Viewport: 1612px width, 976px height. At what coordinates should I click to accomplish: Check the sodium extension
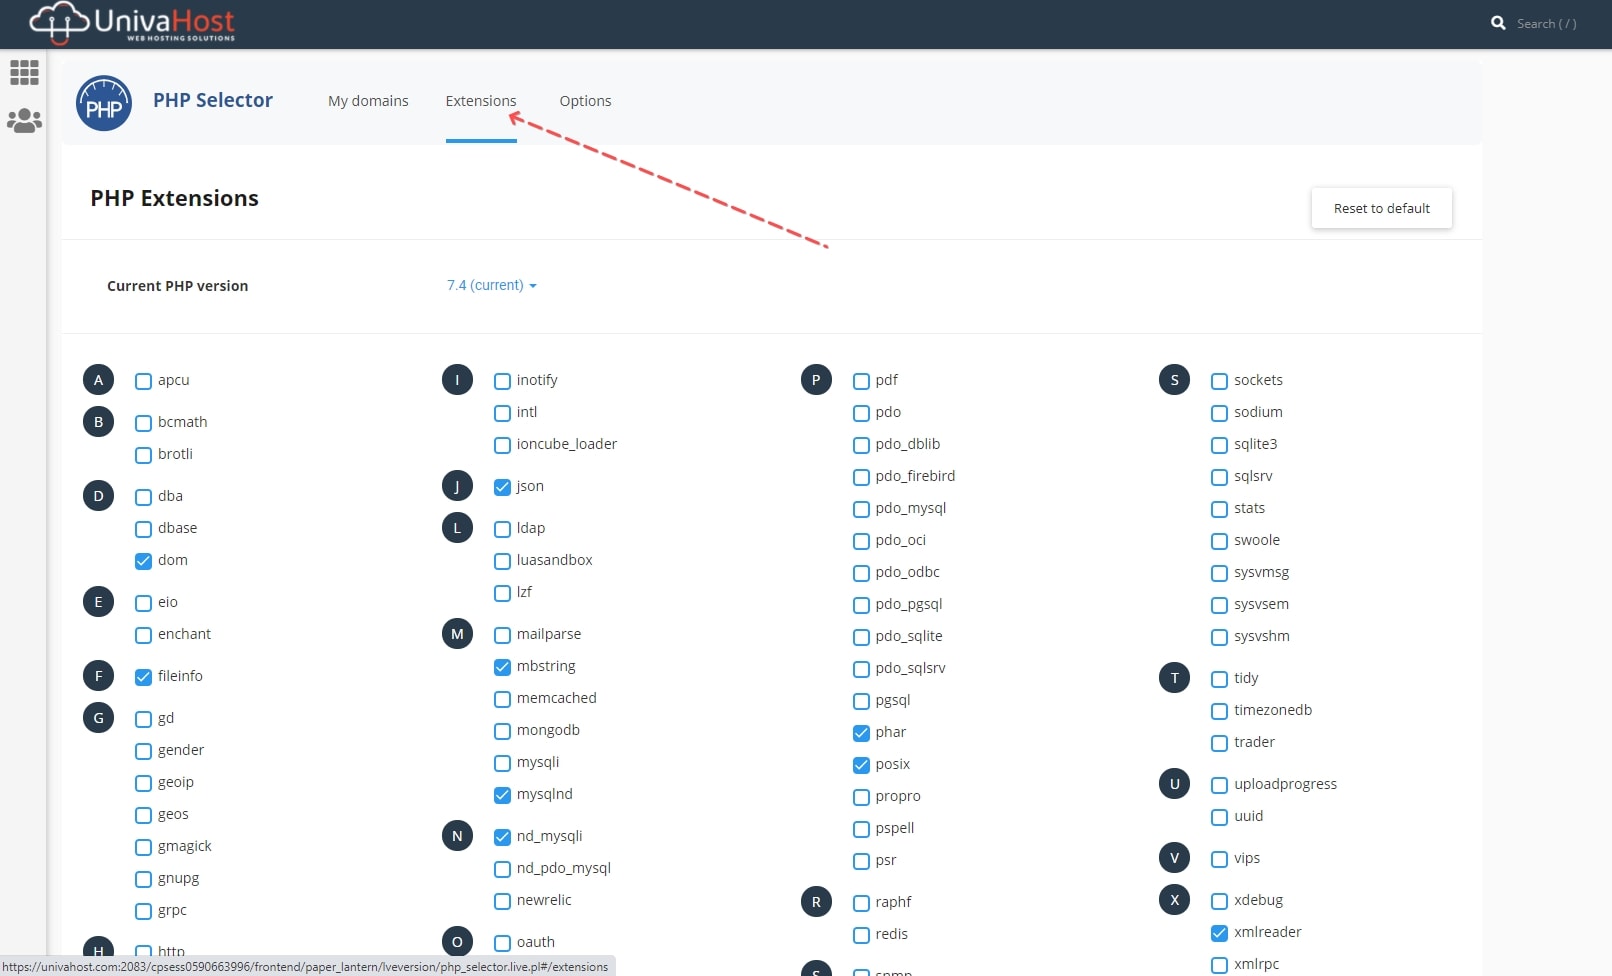(x=1219, y=413)
